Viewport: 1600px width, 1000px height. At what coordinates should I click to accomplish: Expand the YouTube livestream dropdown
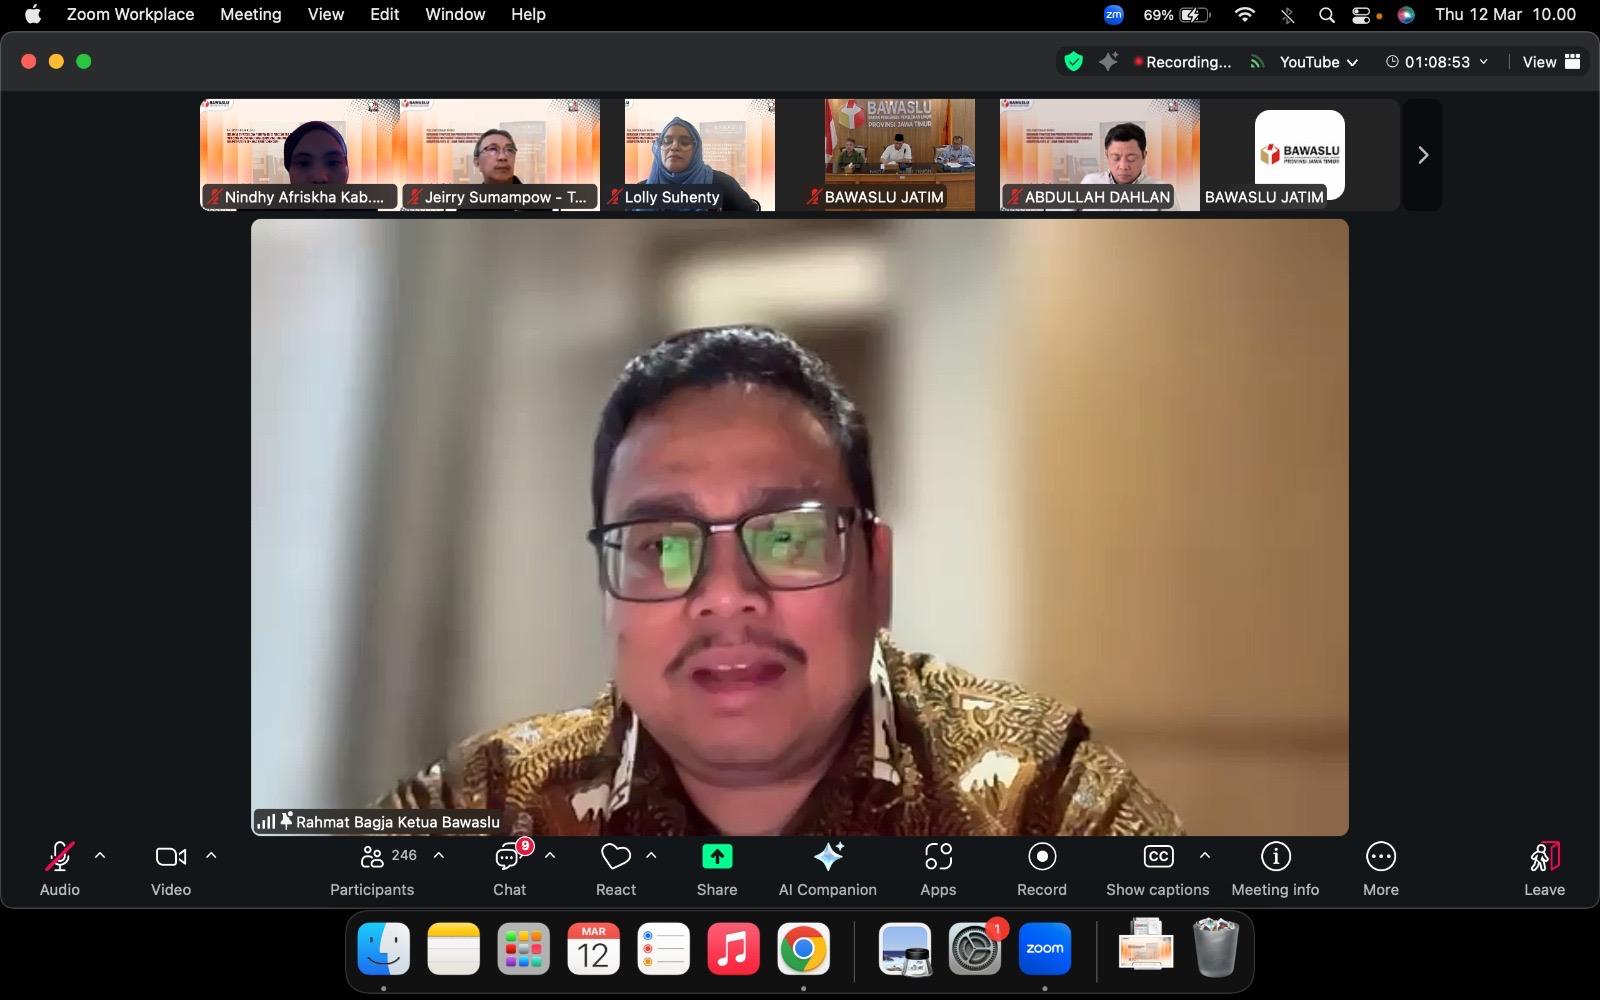[1318, 62]
